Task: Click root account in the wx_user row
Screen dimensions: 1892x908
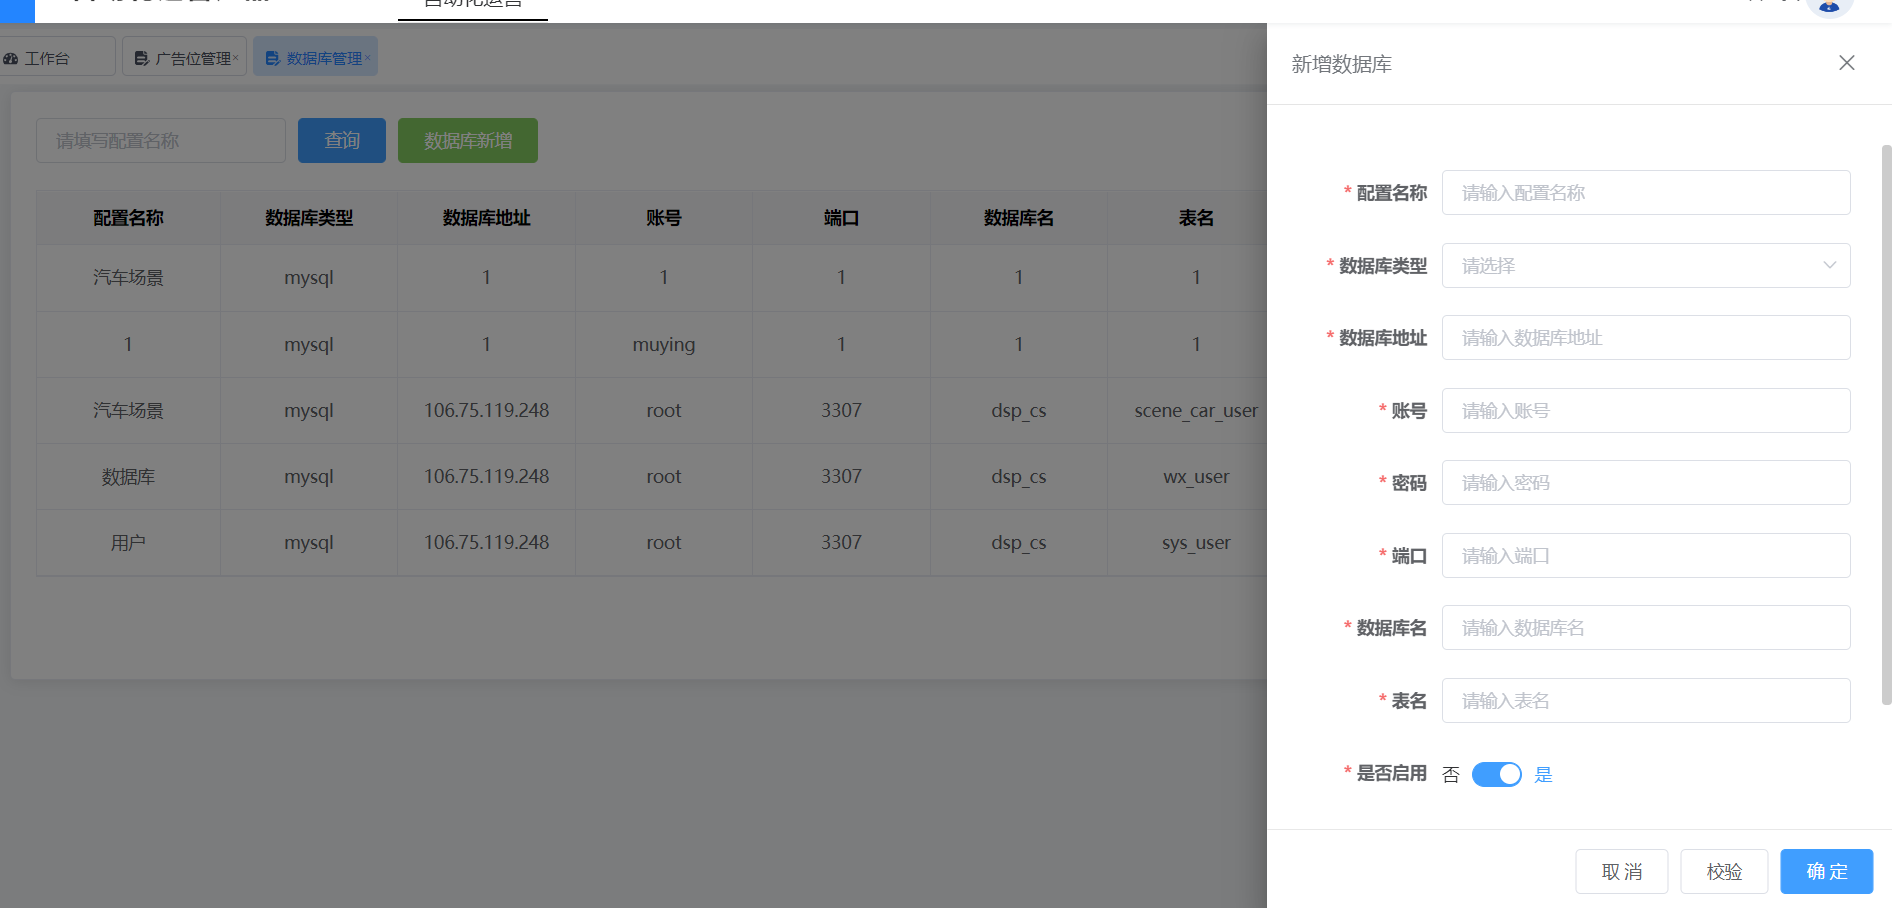Action: pyautogui.click(x=664, y=476)
